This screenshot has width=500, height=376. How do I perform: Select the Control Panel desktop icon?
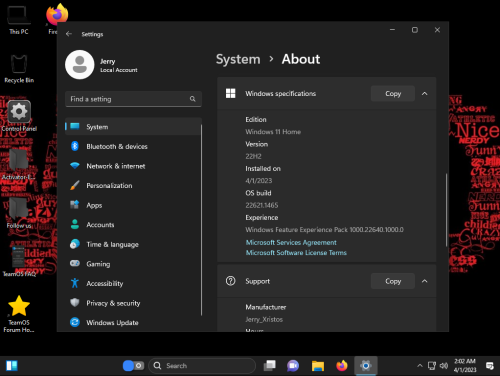pos(19,116)
